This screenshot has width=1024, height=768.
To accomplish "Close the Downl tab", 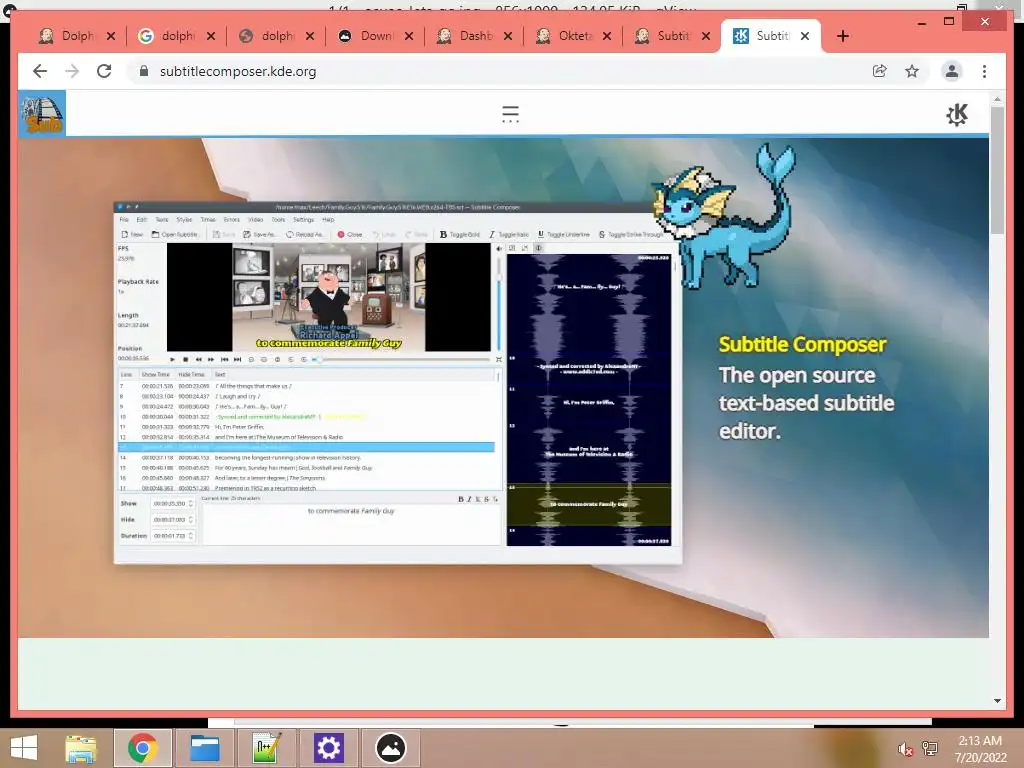I will click(x=409, y=36).
